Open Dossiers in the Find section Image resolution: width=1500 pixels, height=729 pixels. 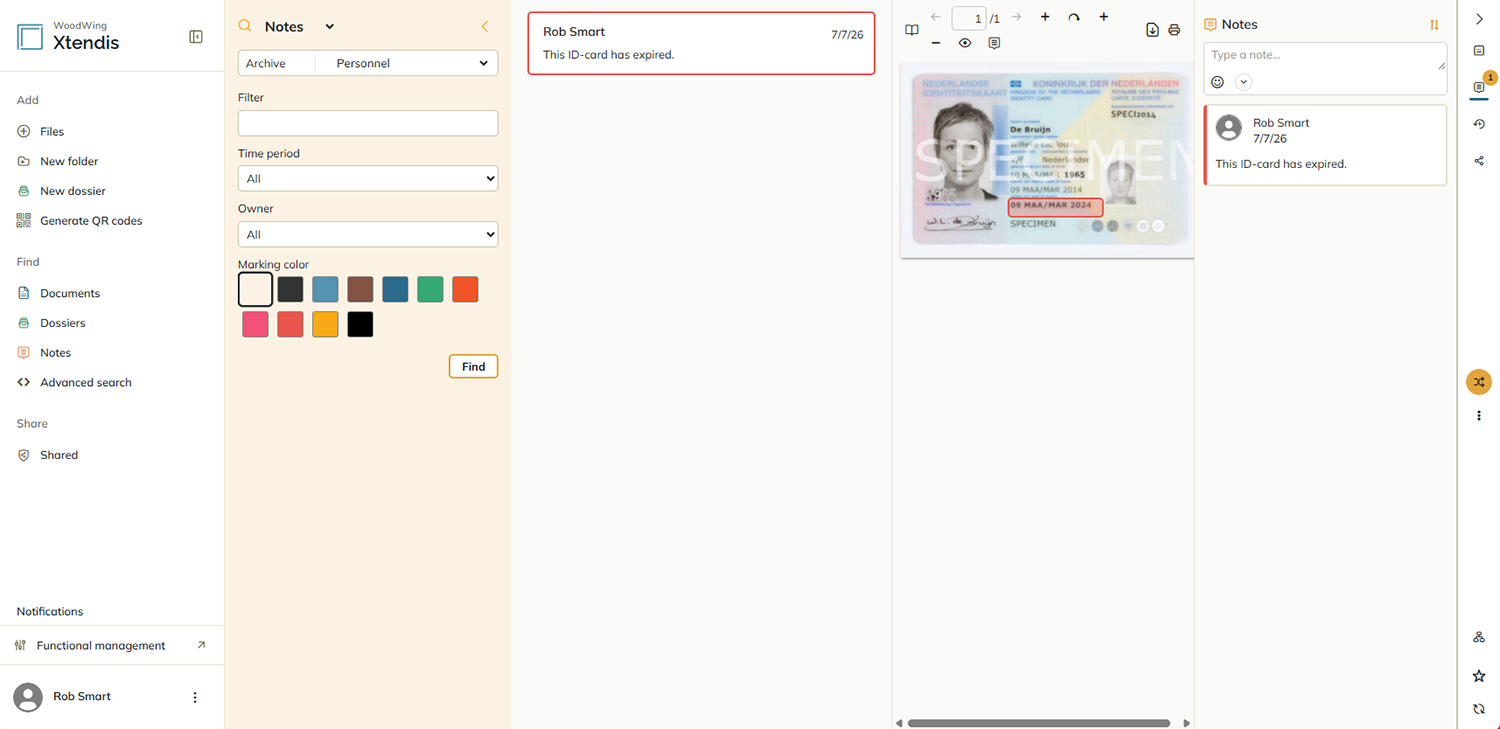point(52,323)
